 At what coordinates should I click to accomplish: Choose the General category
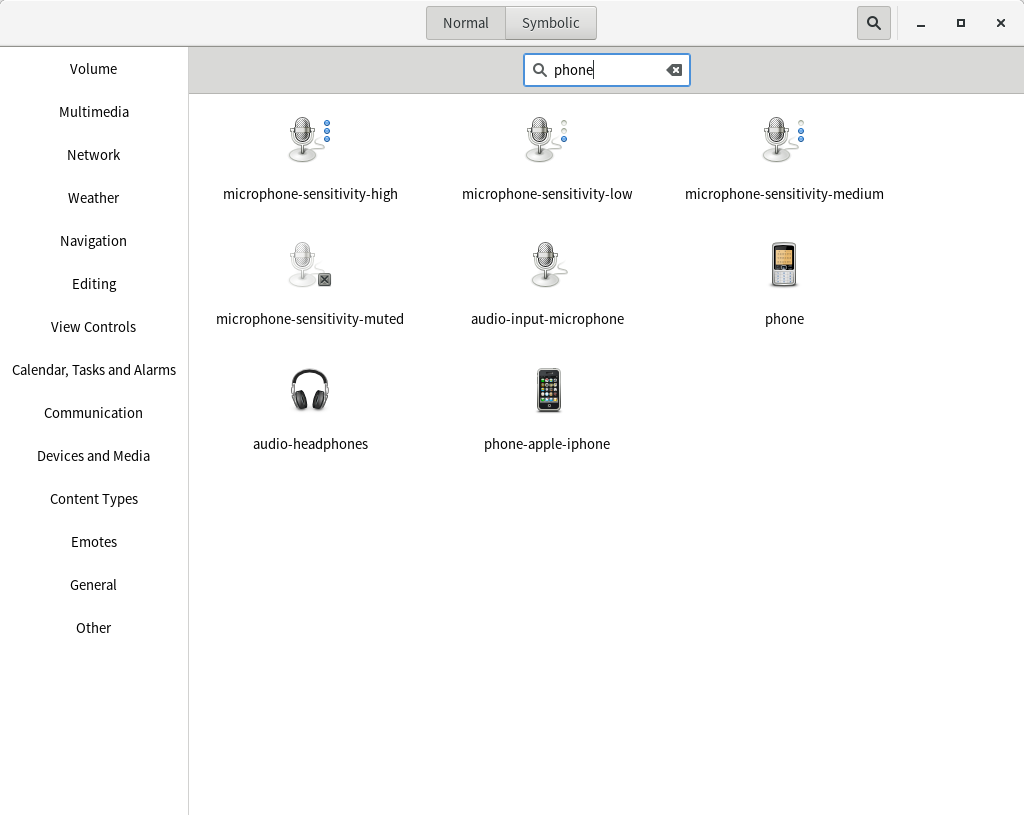click(93, 585)
